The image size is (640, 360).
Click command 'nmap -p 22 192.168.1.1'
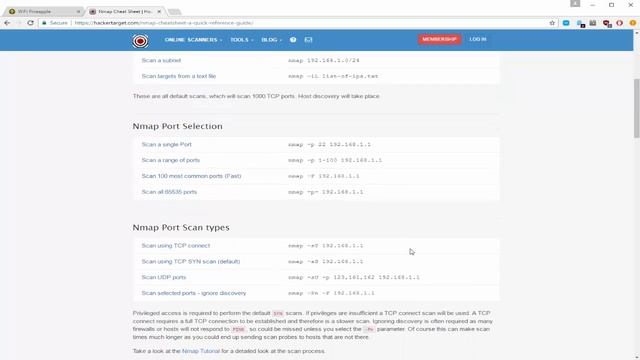click(329, 144)
